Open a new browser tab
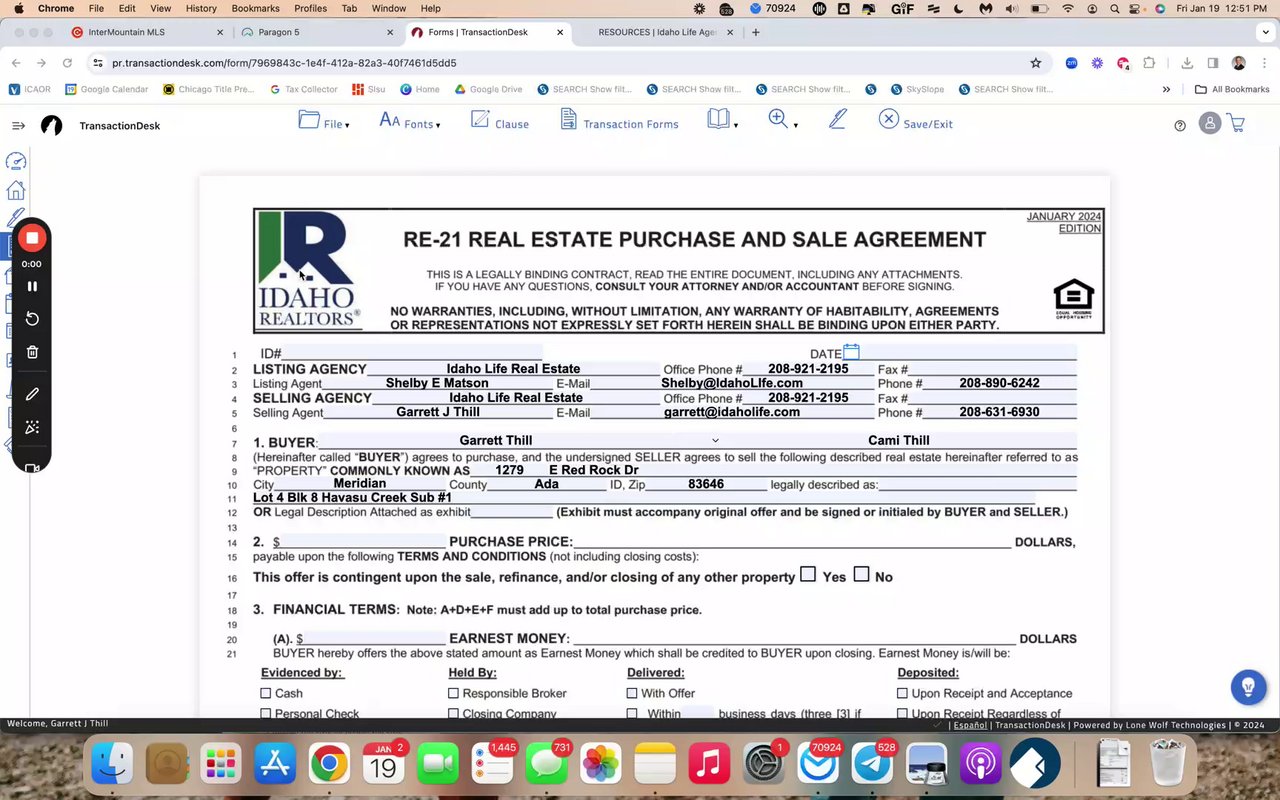 pyautogui.click(x=755, y=32)
